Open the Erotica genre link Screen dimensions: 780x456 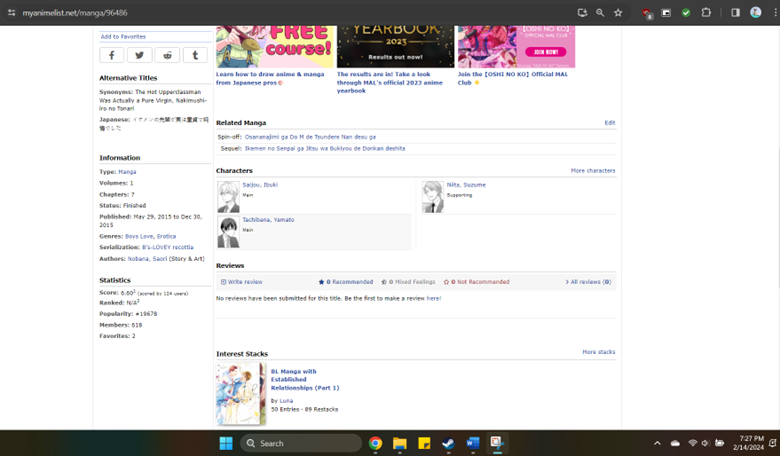tap(166, 237)
